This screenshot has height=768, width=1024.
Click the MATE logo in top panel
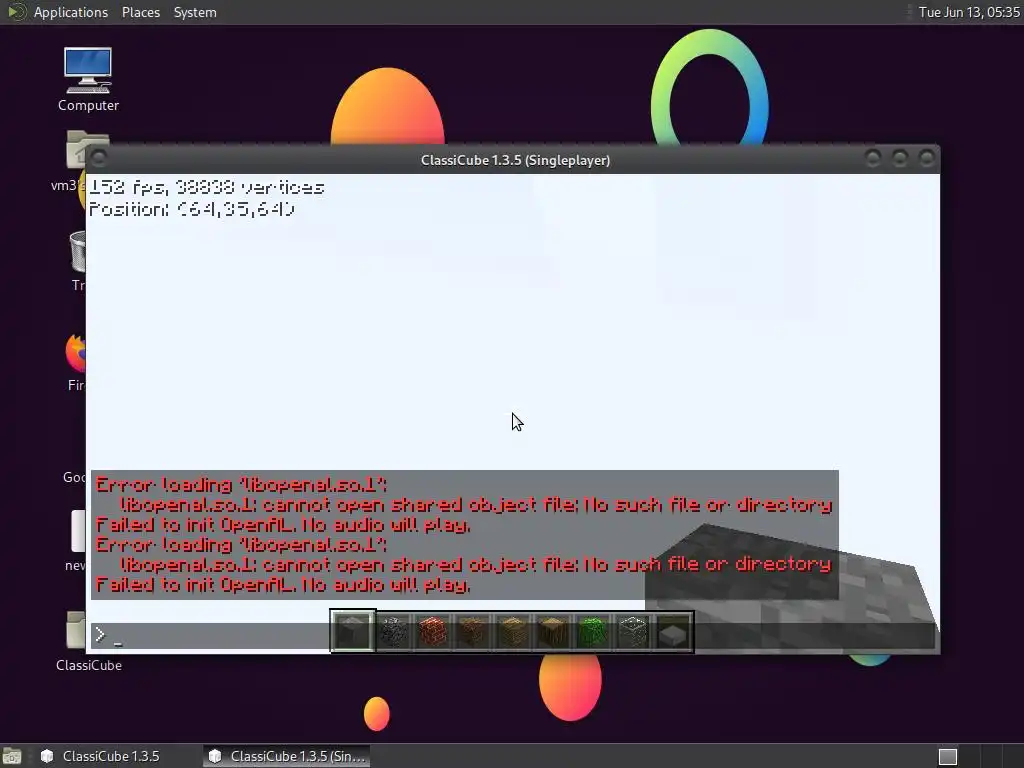point(16,12)
